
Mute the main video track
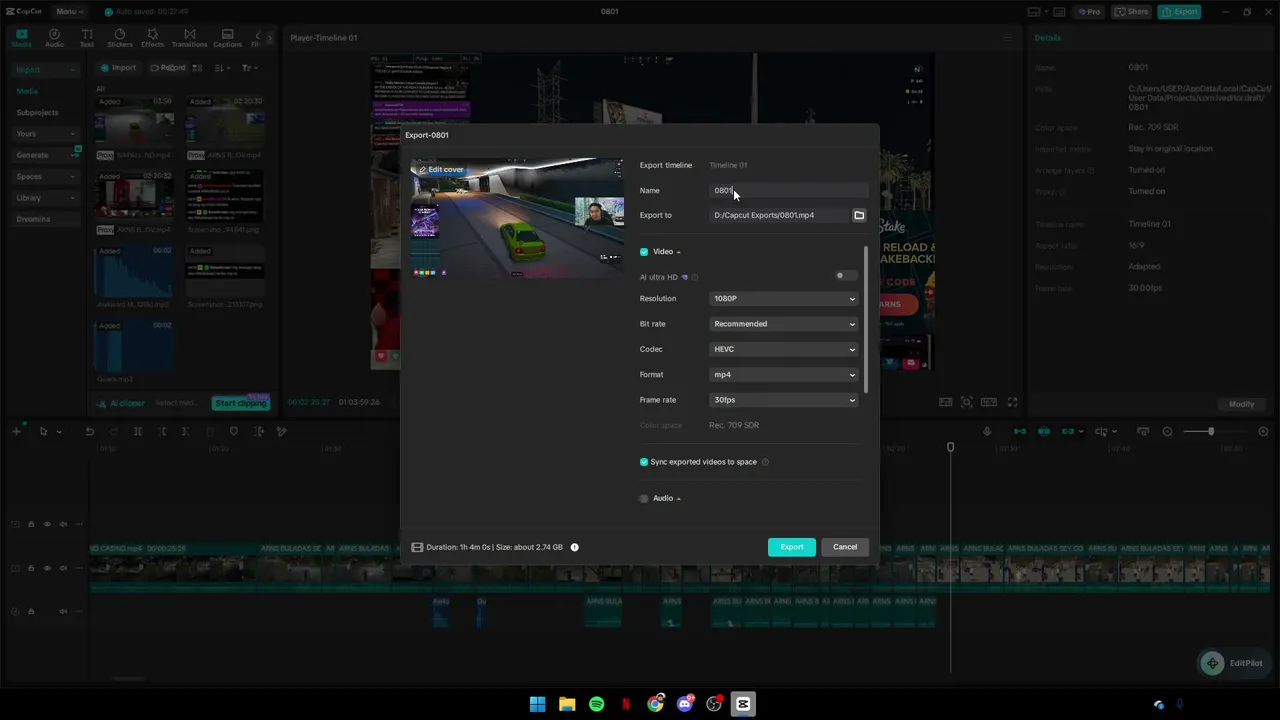click(x=63, y=568)
